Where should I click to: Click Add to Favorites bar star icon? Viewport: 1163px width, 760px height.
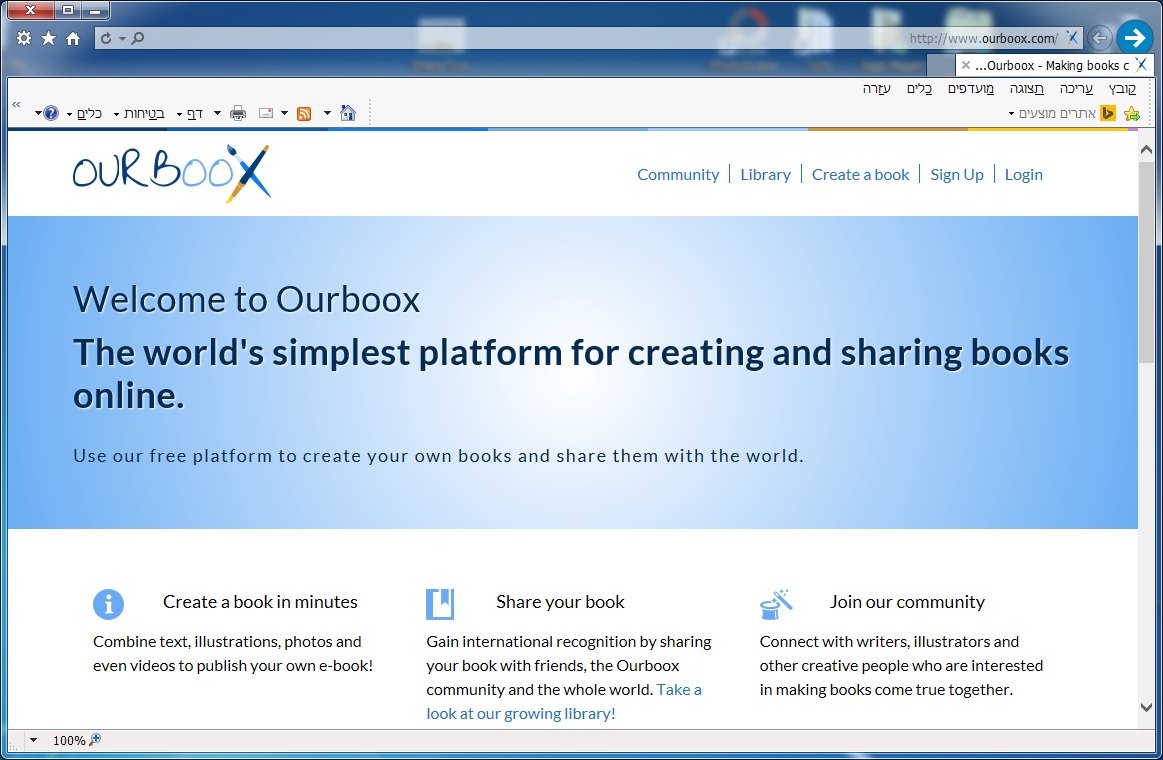pos(1132,113)
